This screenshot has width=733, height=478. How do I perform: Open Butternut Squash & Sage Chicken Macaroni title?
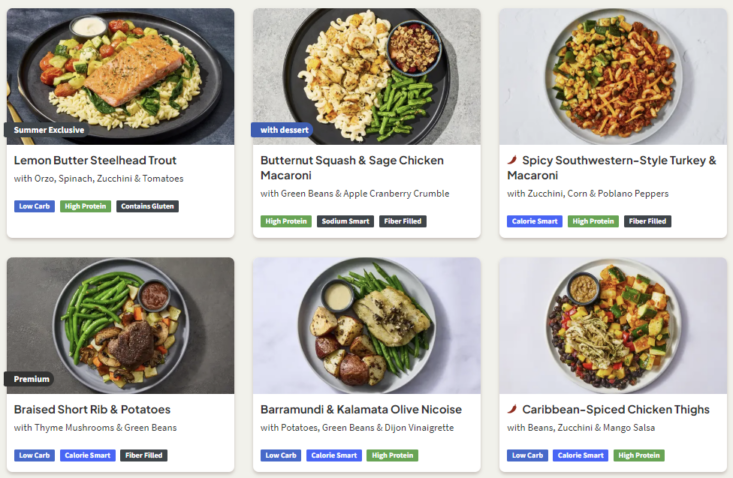[x=352, y=168]
